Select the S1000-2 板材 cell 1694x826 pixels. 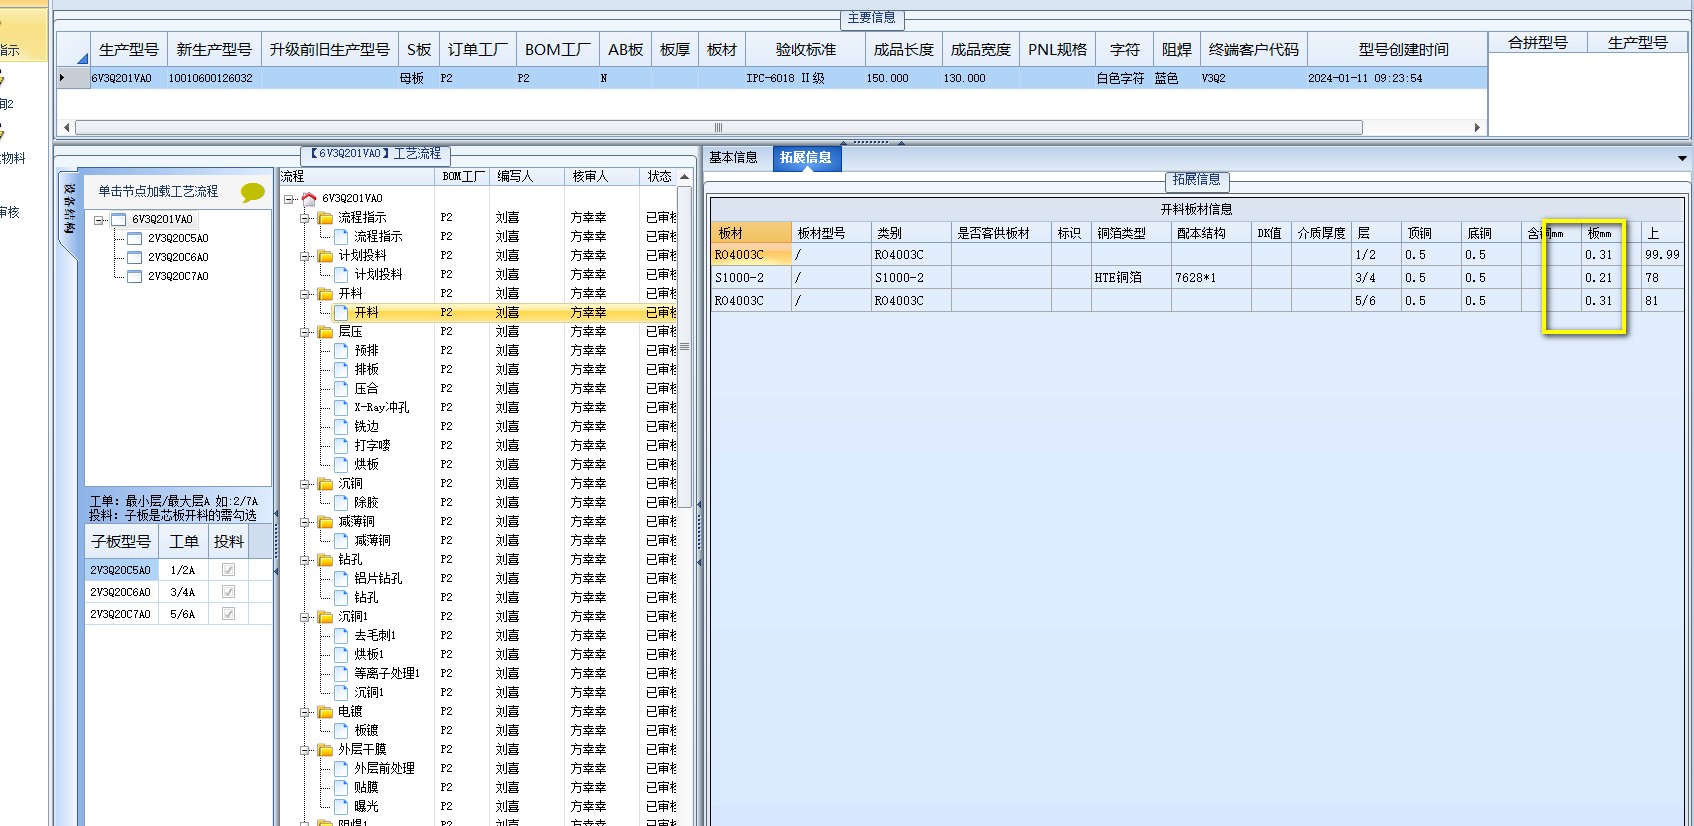point(751,278)
